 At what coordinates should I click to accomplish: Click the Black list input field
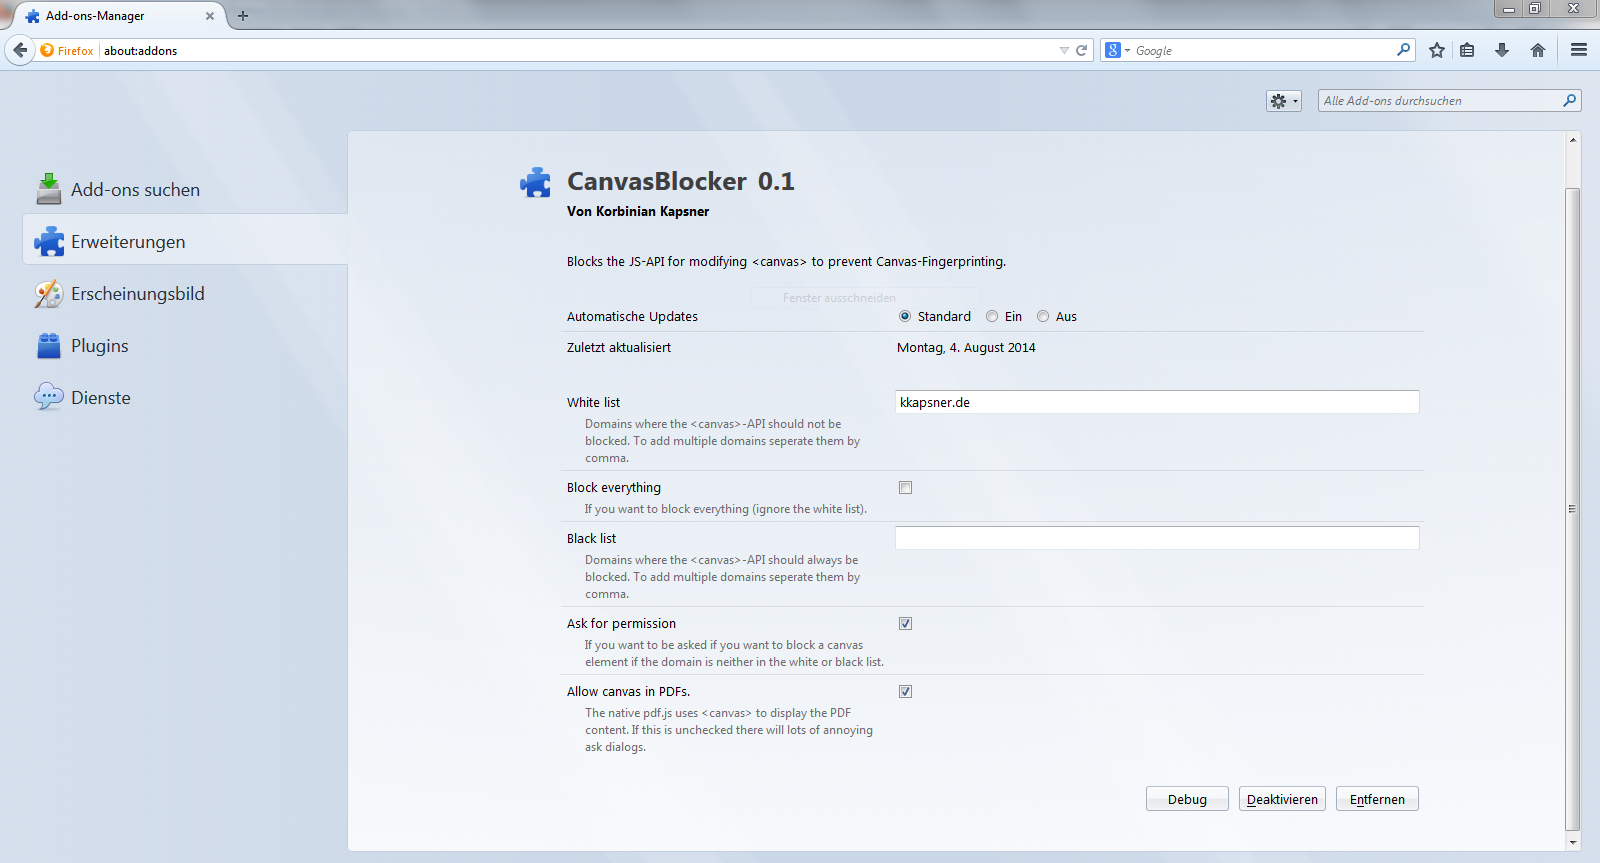pos(1157,538)
